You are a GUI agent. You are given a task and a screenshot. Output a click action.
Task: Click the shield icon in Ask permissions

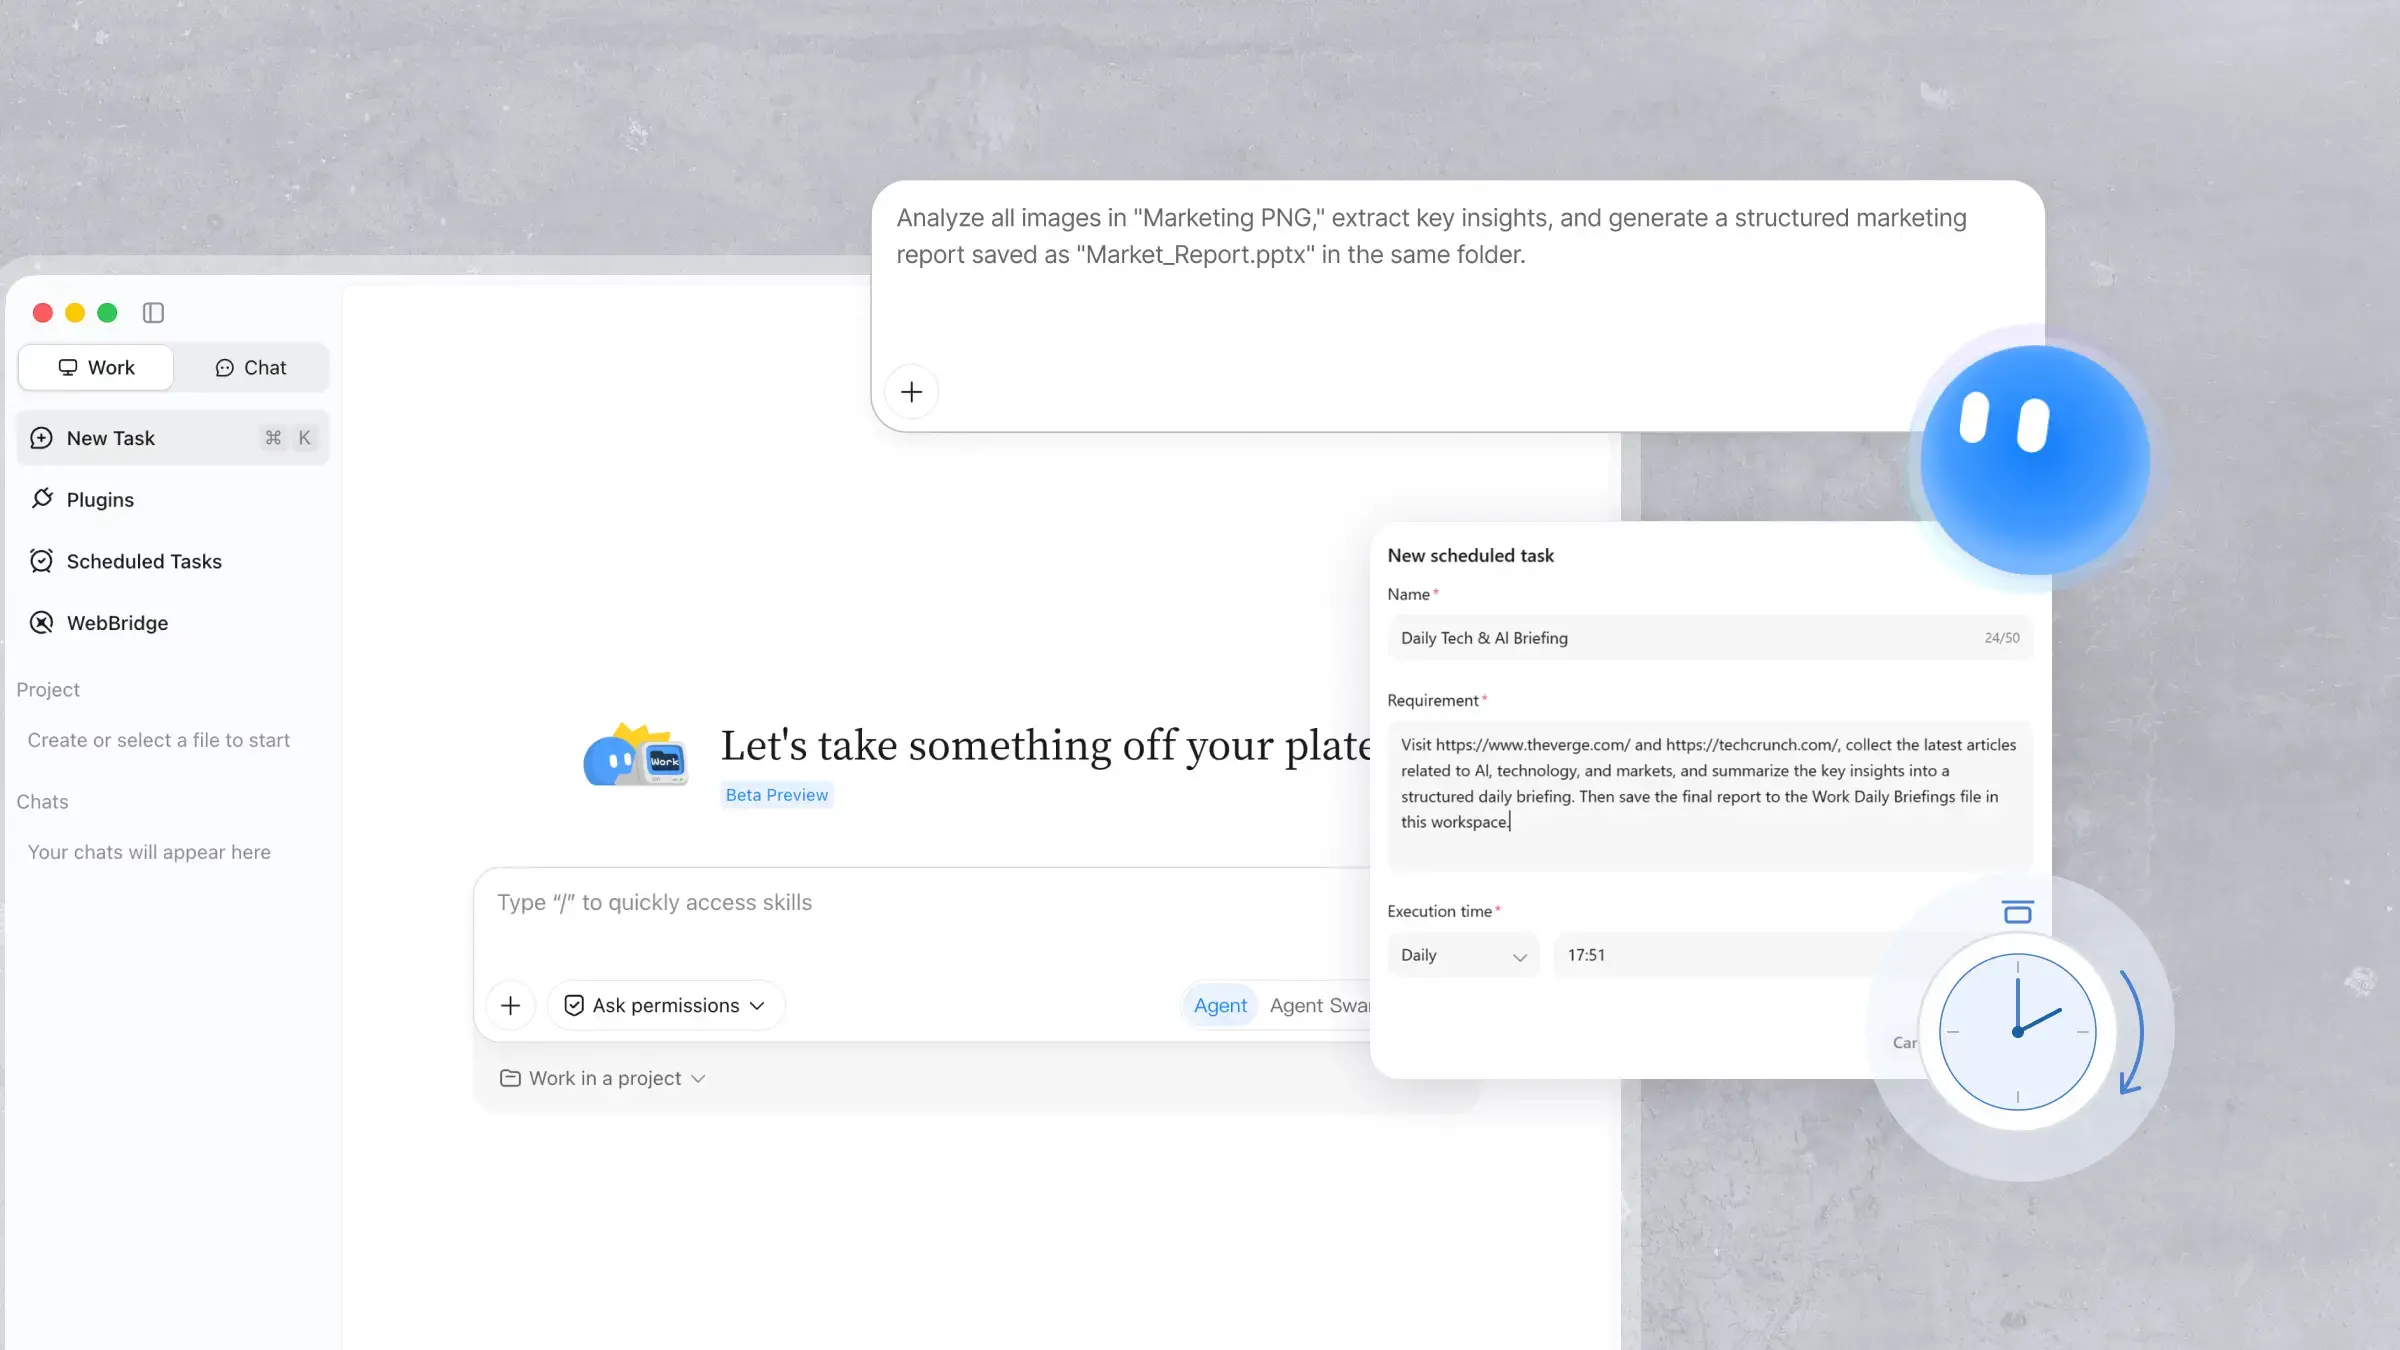coord(574,1005)
